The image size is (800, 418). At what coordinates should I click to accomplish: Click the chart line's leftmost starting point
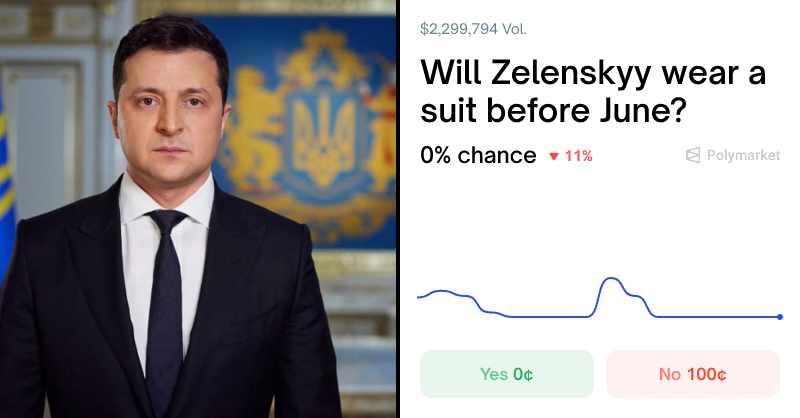[419, 297]
